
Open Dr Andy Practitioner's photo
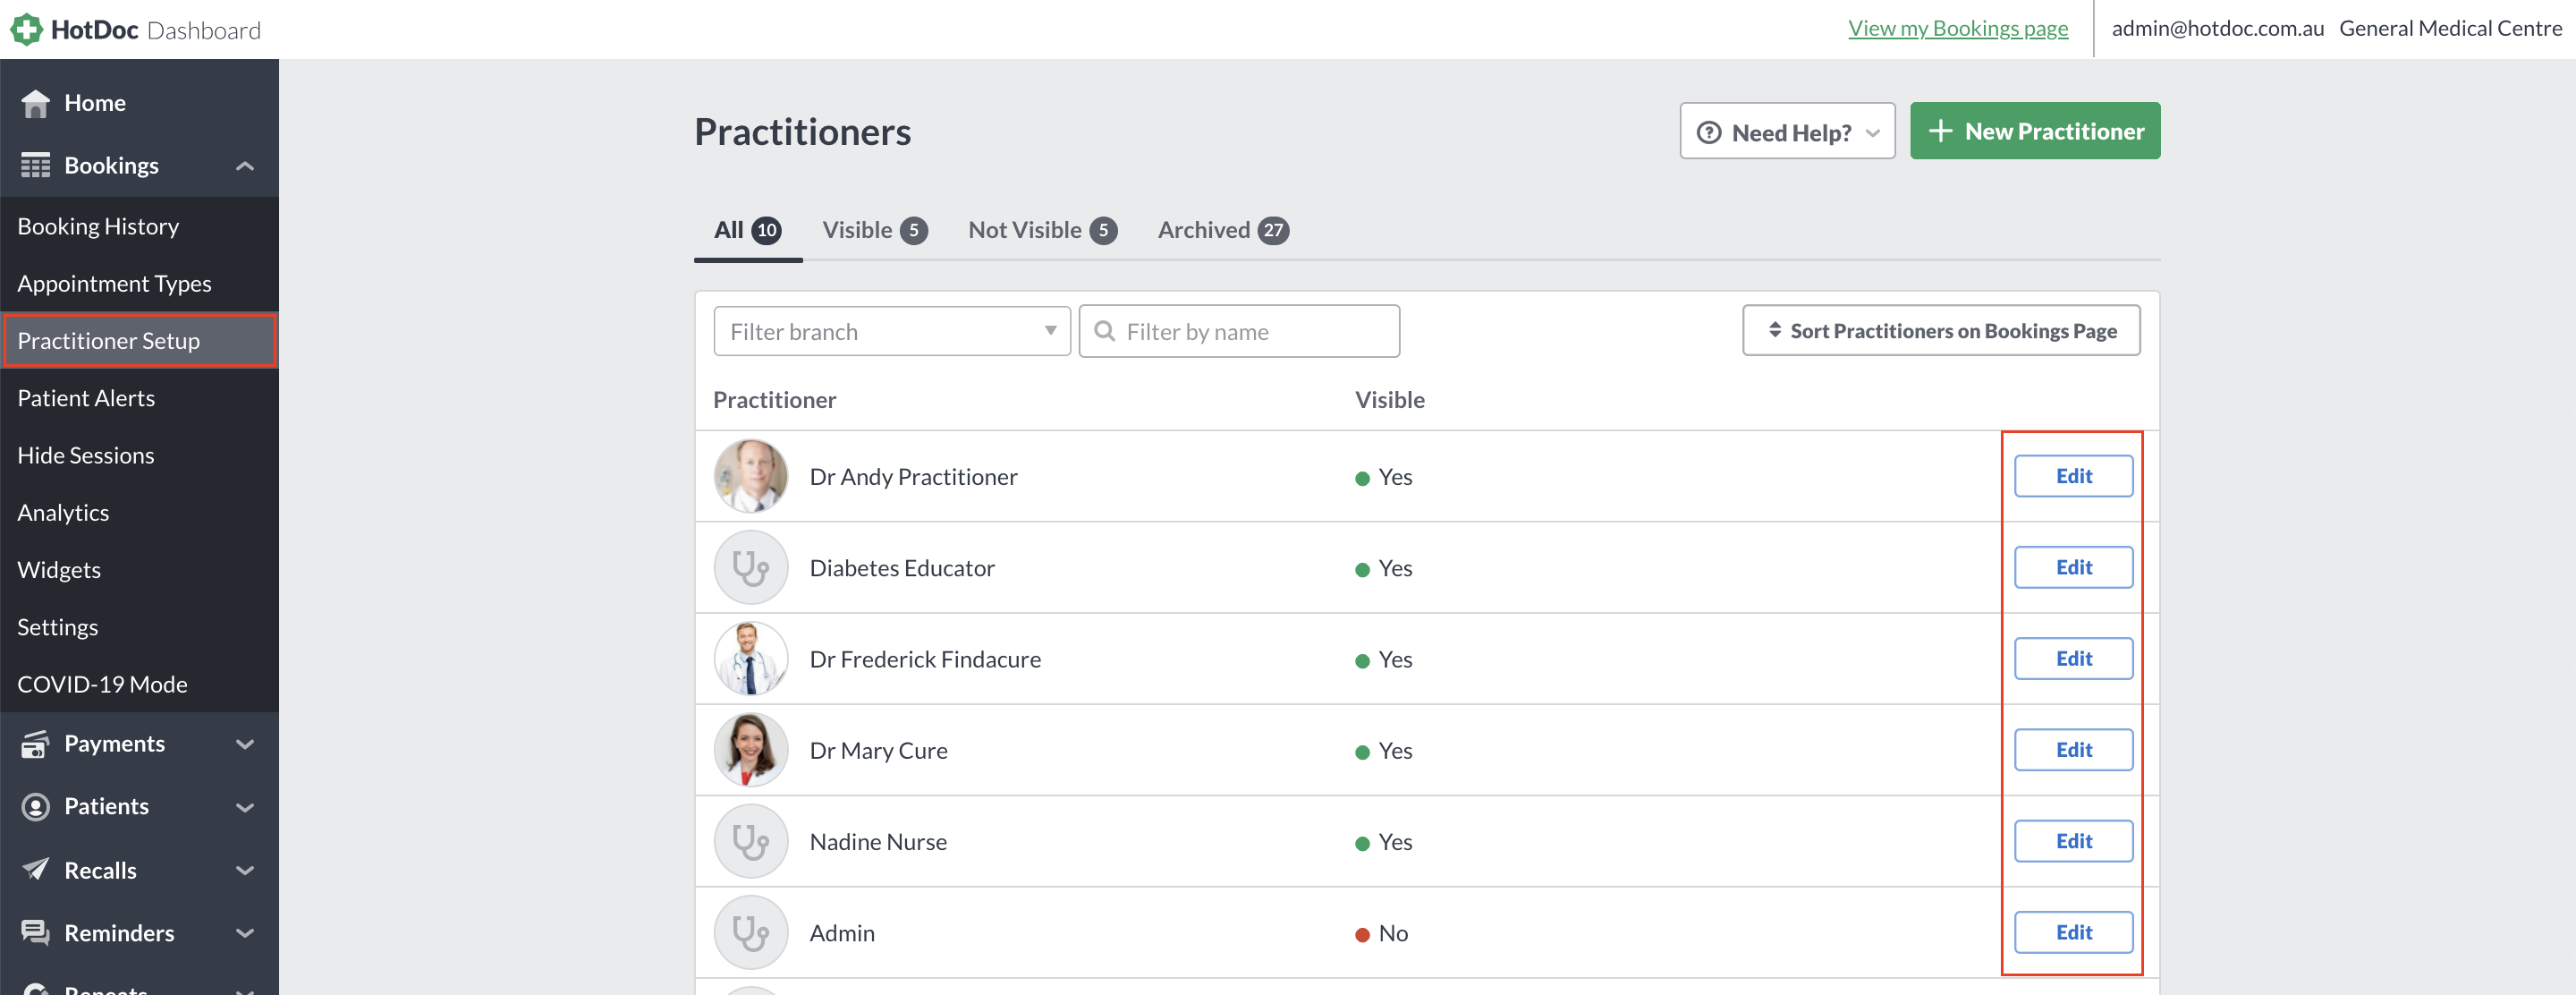pyautogui.click(x=751, y=477)
